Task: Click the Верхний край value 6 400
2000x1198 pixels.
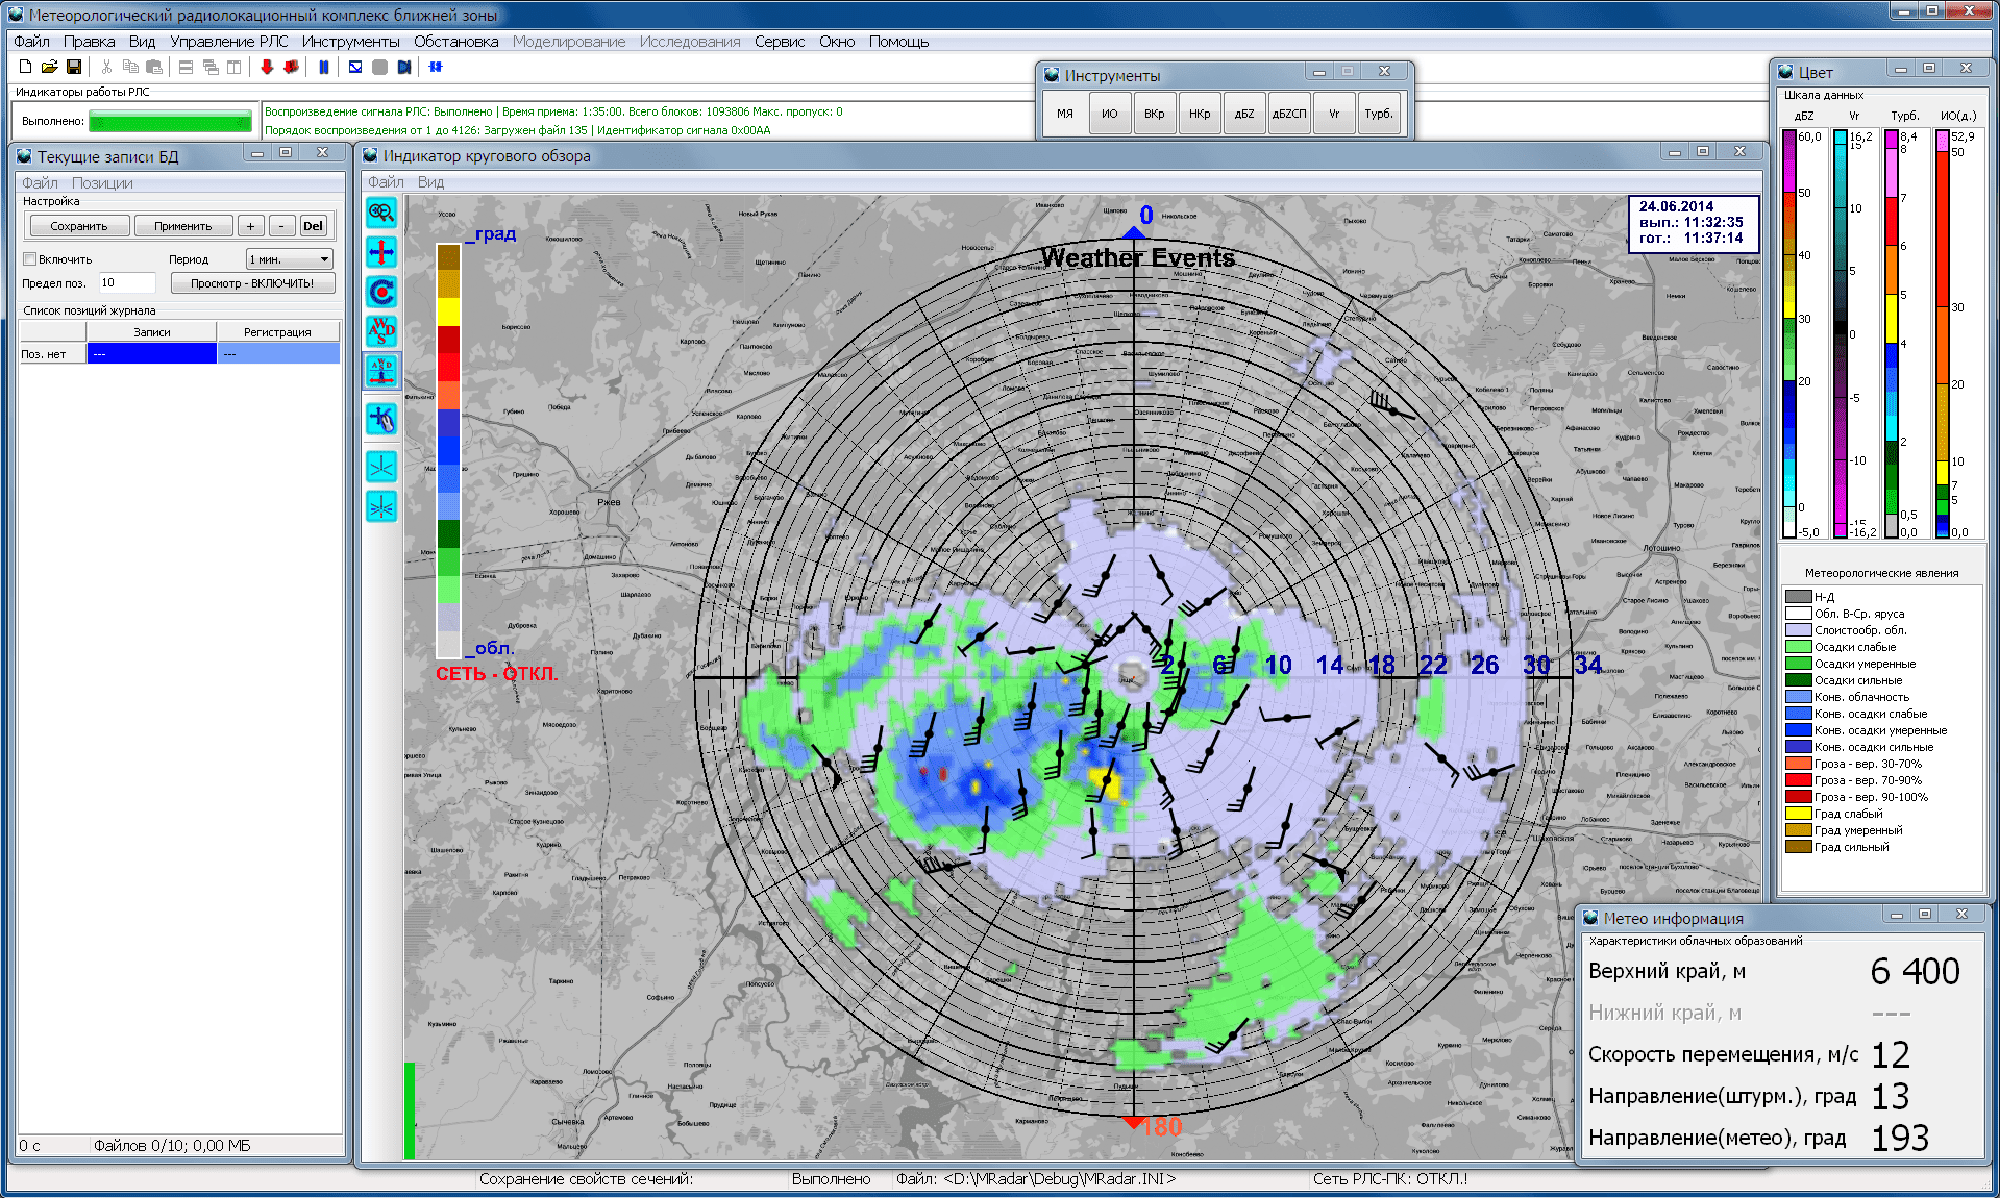Action: click(1914, 971)
